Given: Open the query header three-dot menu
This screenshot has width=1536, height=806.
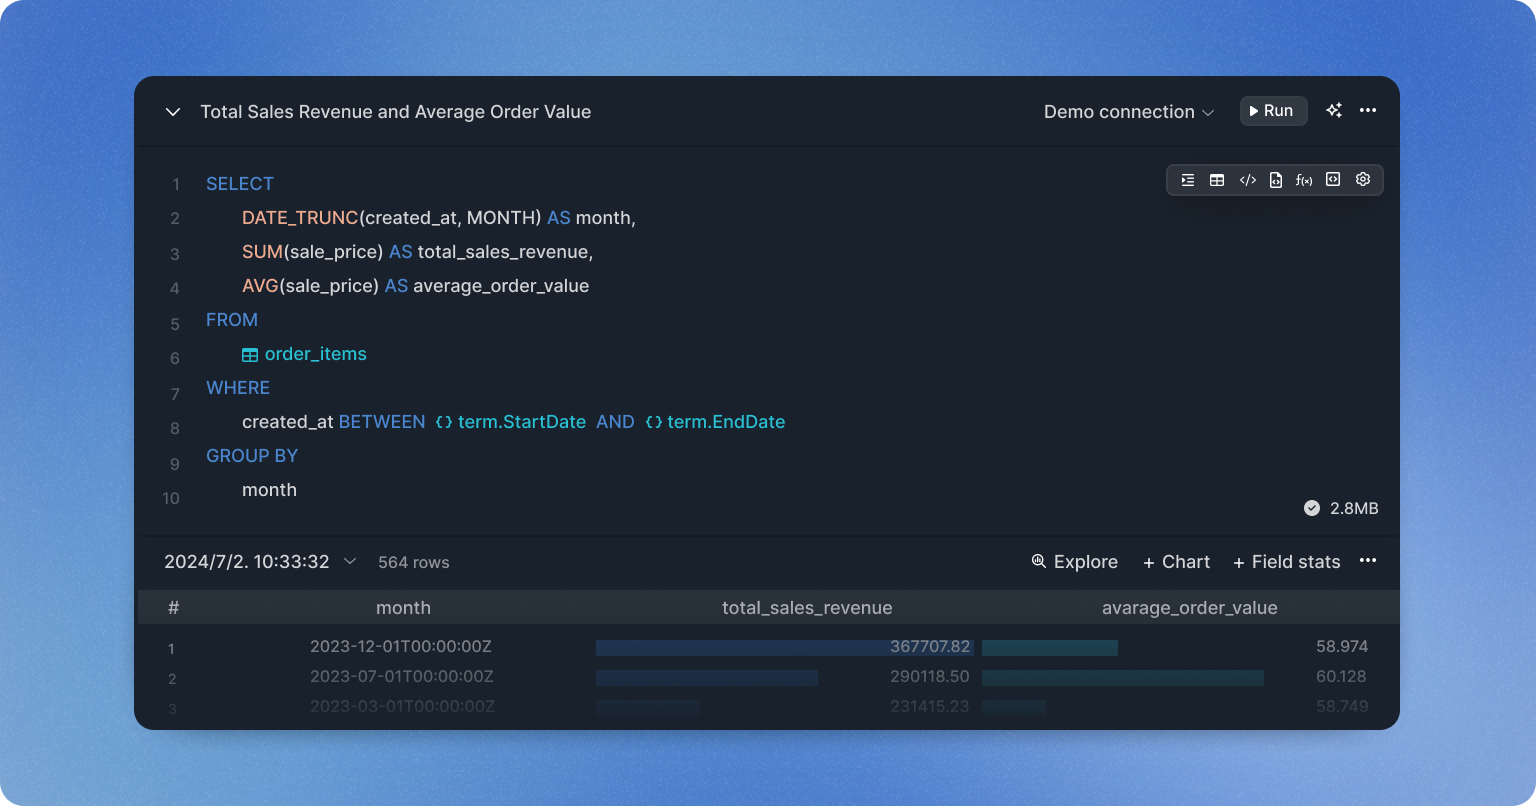Looking at the screenshot, I should (1368, 111).
